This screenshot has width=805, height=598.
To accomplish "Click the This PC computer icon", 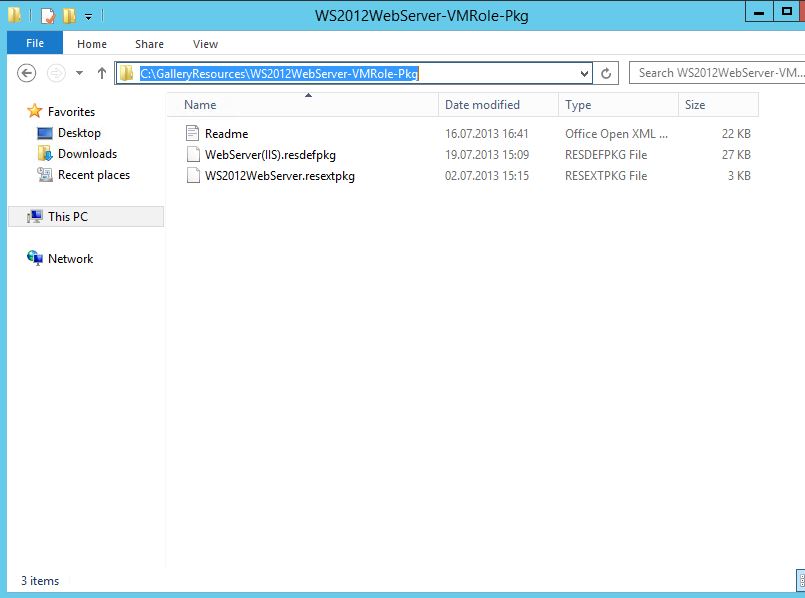I will click(34, 217).
